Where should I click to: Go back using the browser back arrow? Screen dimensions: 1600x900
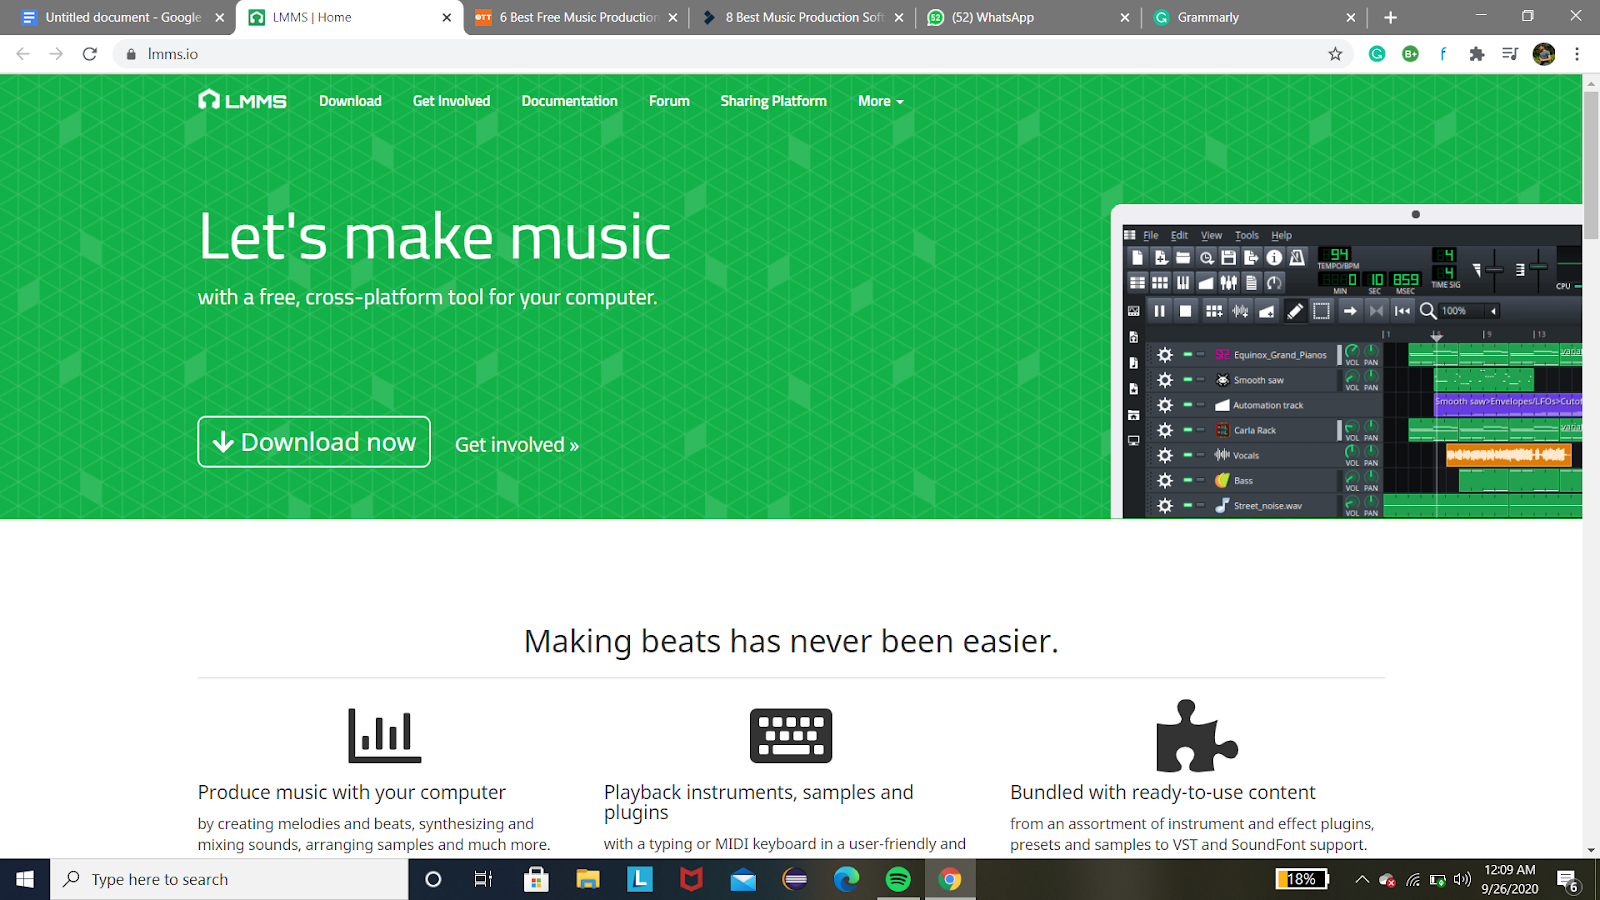click(x=23, y=54)
